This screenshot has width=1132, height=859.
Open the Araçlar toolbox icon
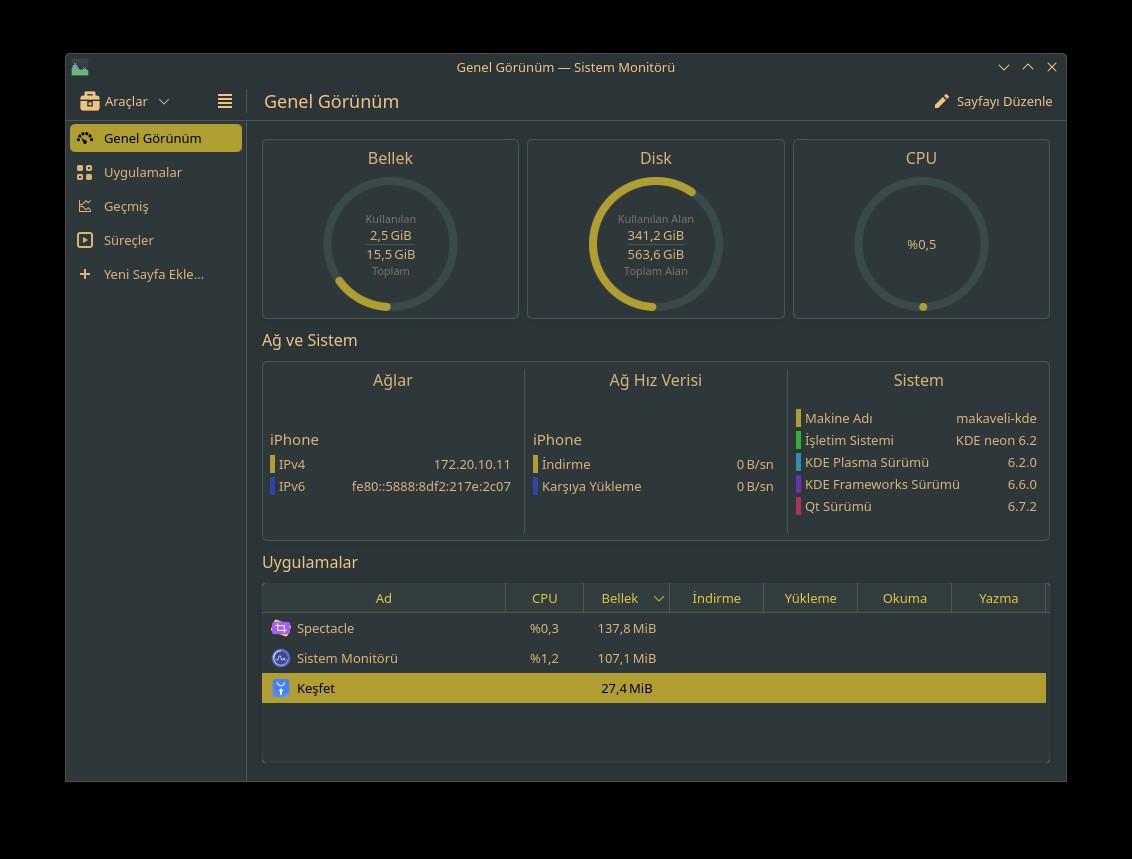(90, 101)
